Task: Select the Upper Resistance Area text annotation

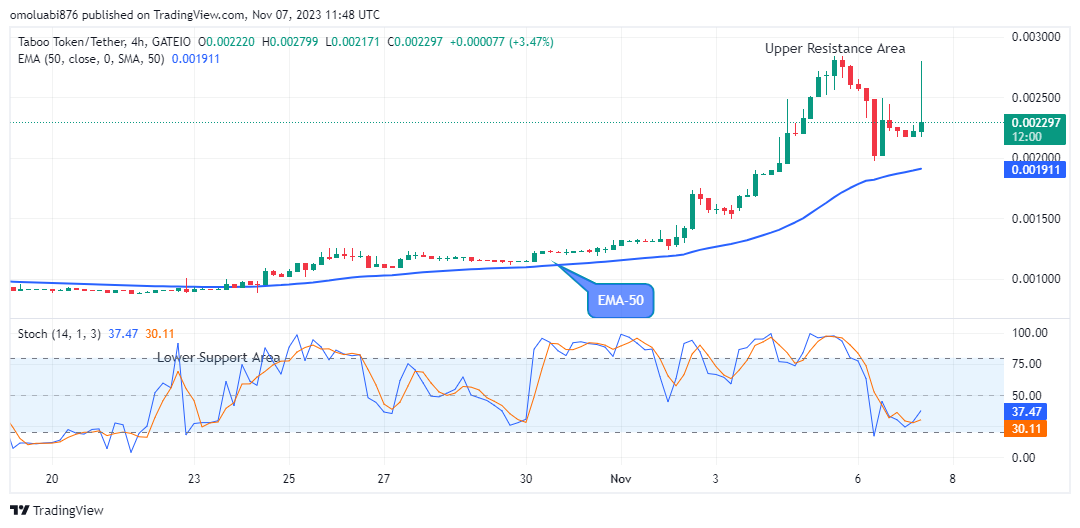Action: coord(835,48)
